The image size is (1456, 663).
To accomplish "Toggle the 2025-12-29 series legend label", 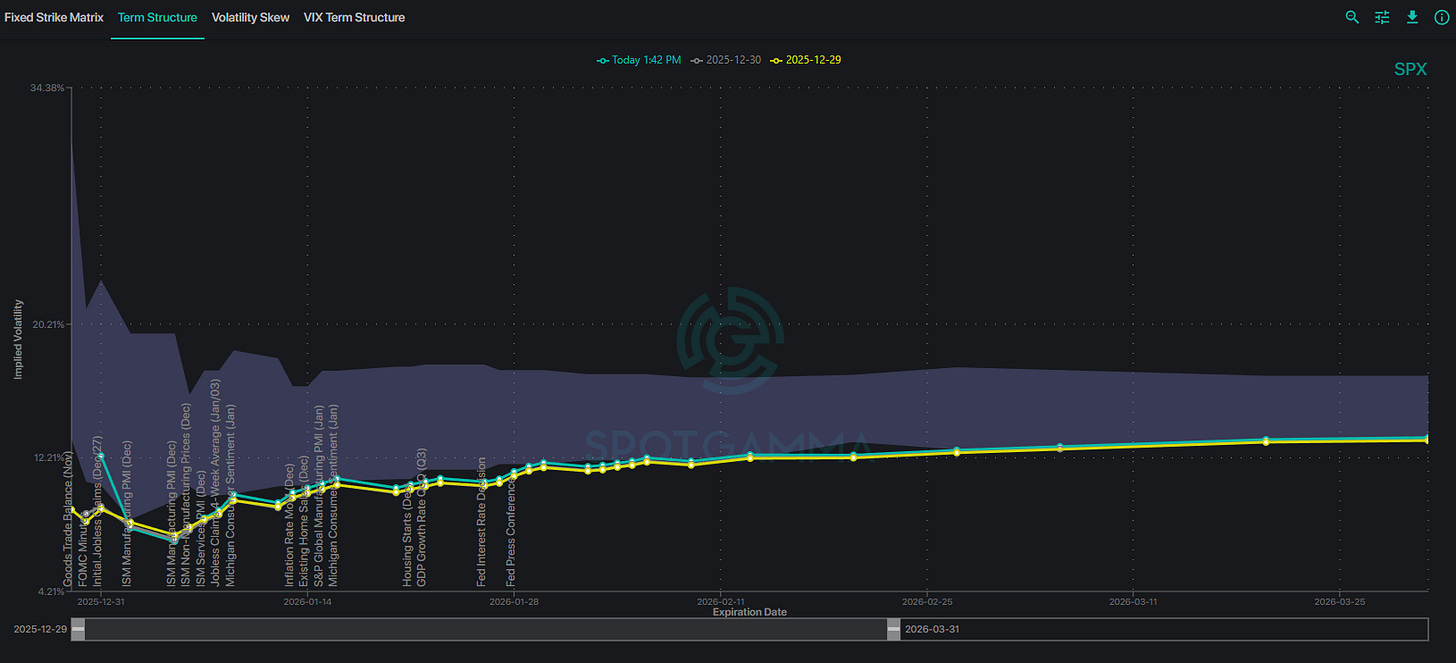I will [813, 60].
